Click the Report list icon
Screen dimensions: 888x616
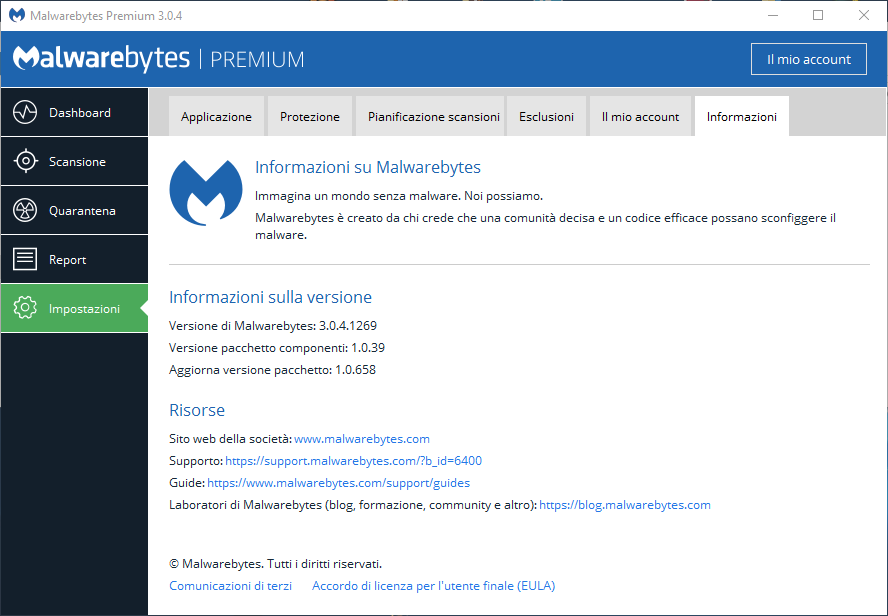click(25, 259)
